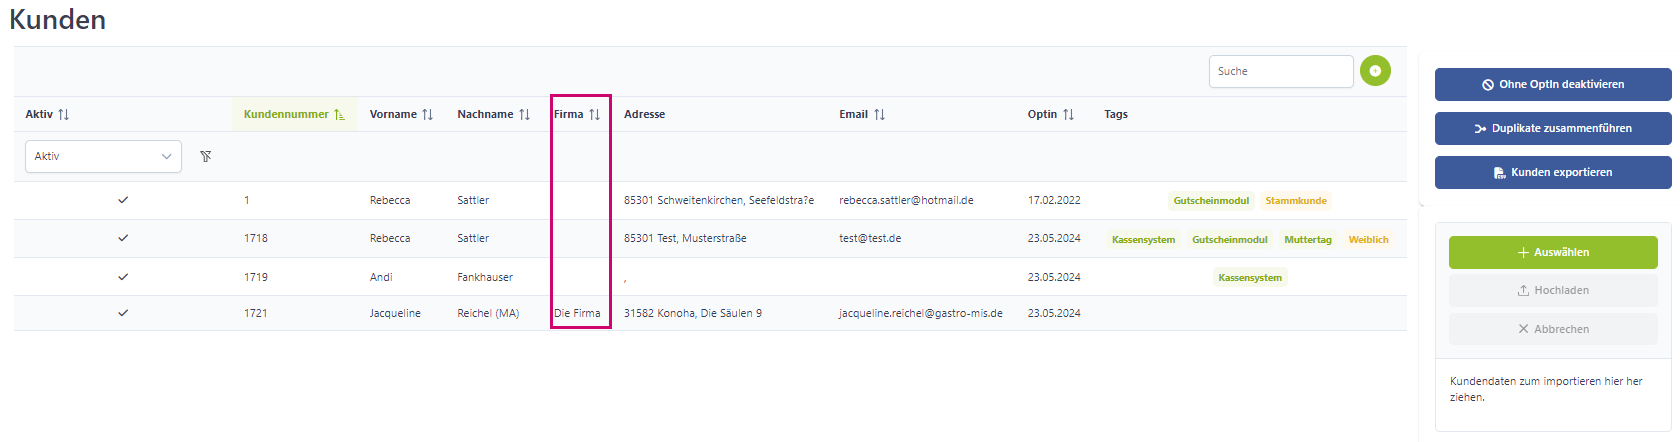Click email rebecca.sattler@hotmail.de
This screenshot has width=1680, height=442.
(906, 200)
